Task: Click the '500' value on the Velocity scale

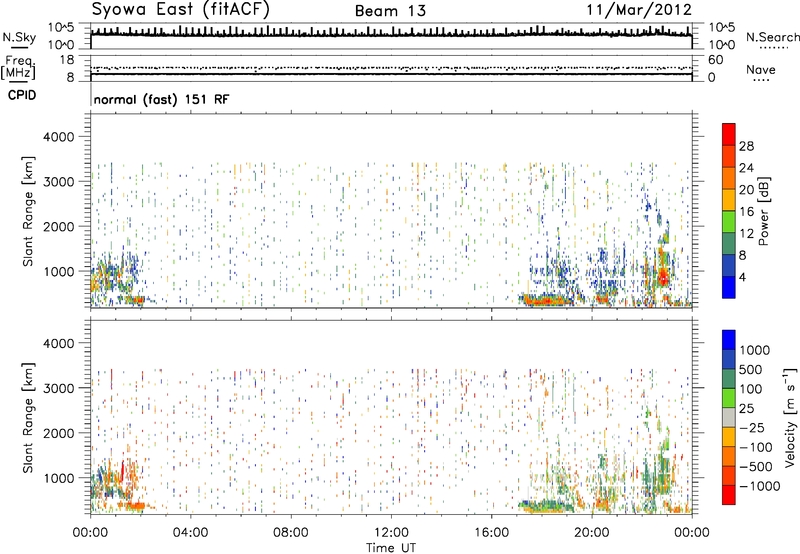Action: pyautogui.click(x=751, y=369)
